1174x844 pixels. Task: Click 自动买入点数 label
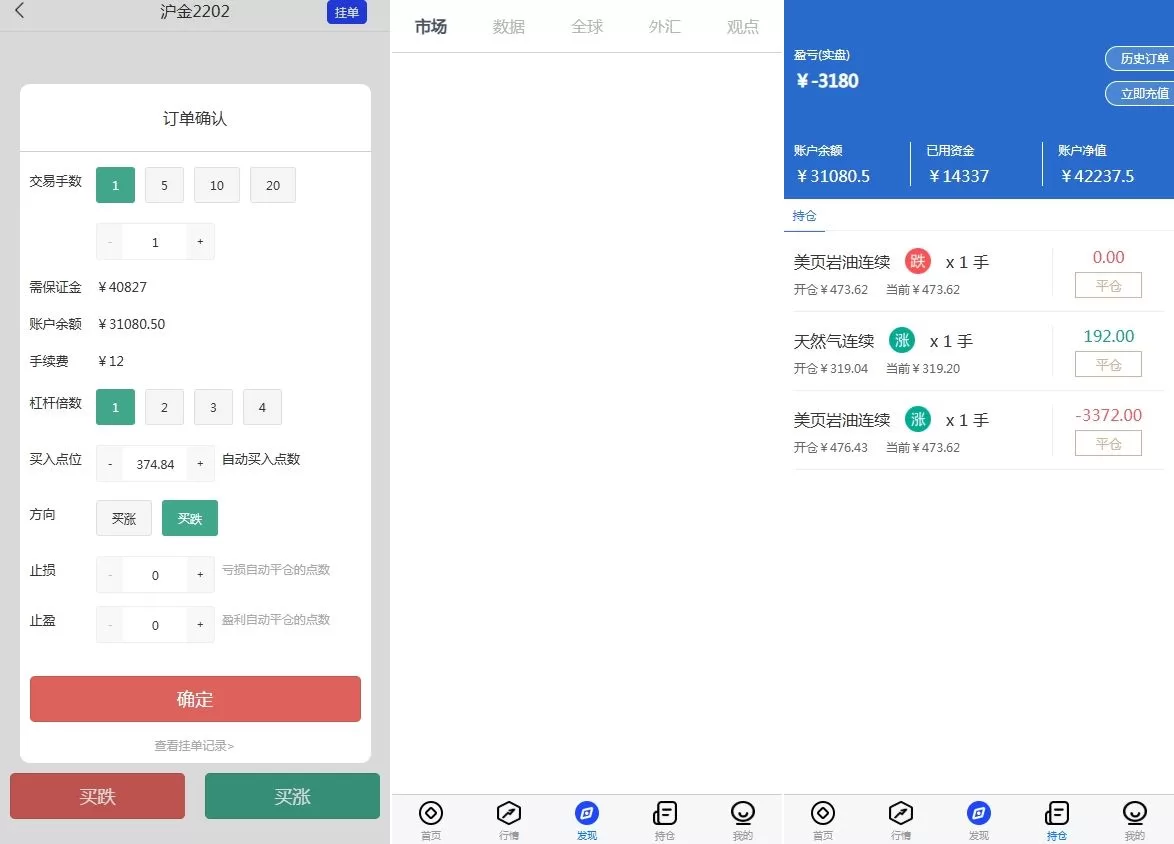pos(261,459)
